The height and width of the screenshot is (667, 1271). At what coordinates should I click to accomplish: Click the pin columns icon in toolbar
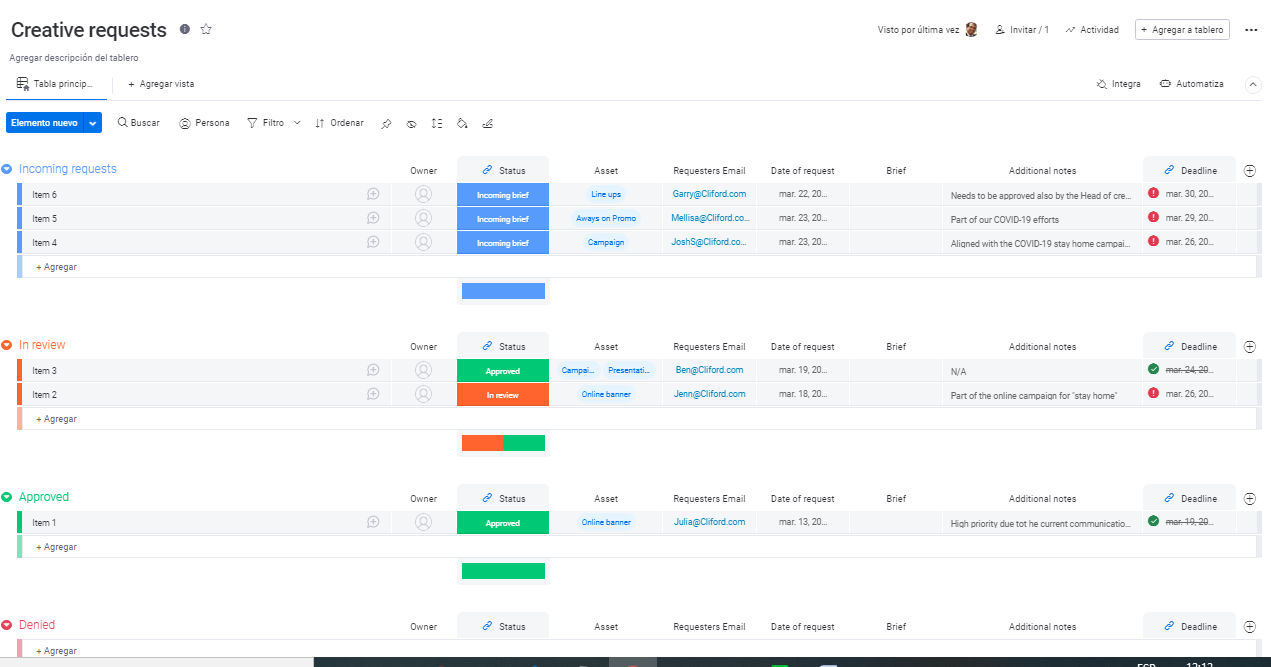click(386, 124)
